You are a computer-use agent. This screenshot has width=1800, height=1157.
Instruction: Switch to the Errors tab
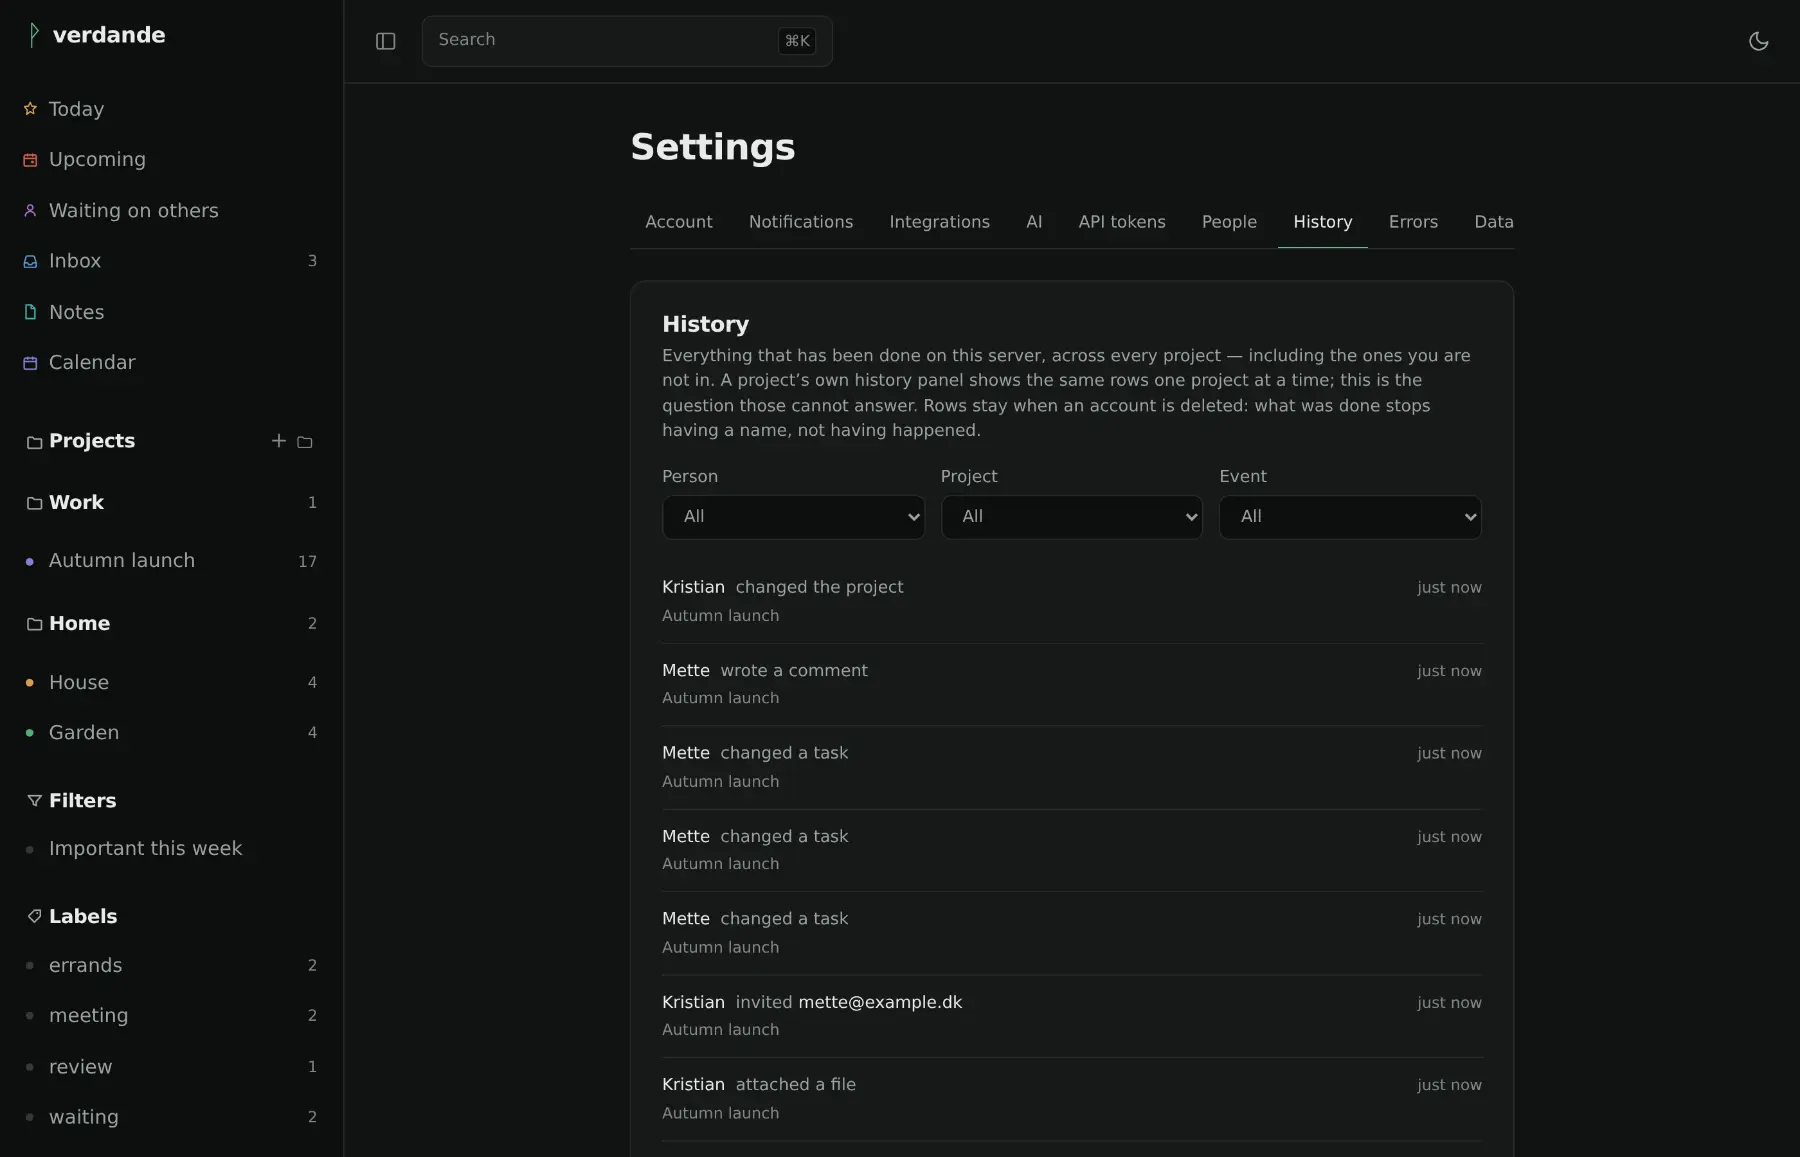1413,222
